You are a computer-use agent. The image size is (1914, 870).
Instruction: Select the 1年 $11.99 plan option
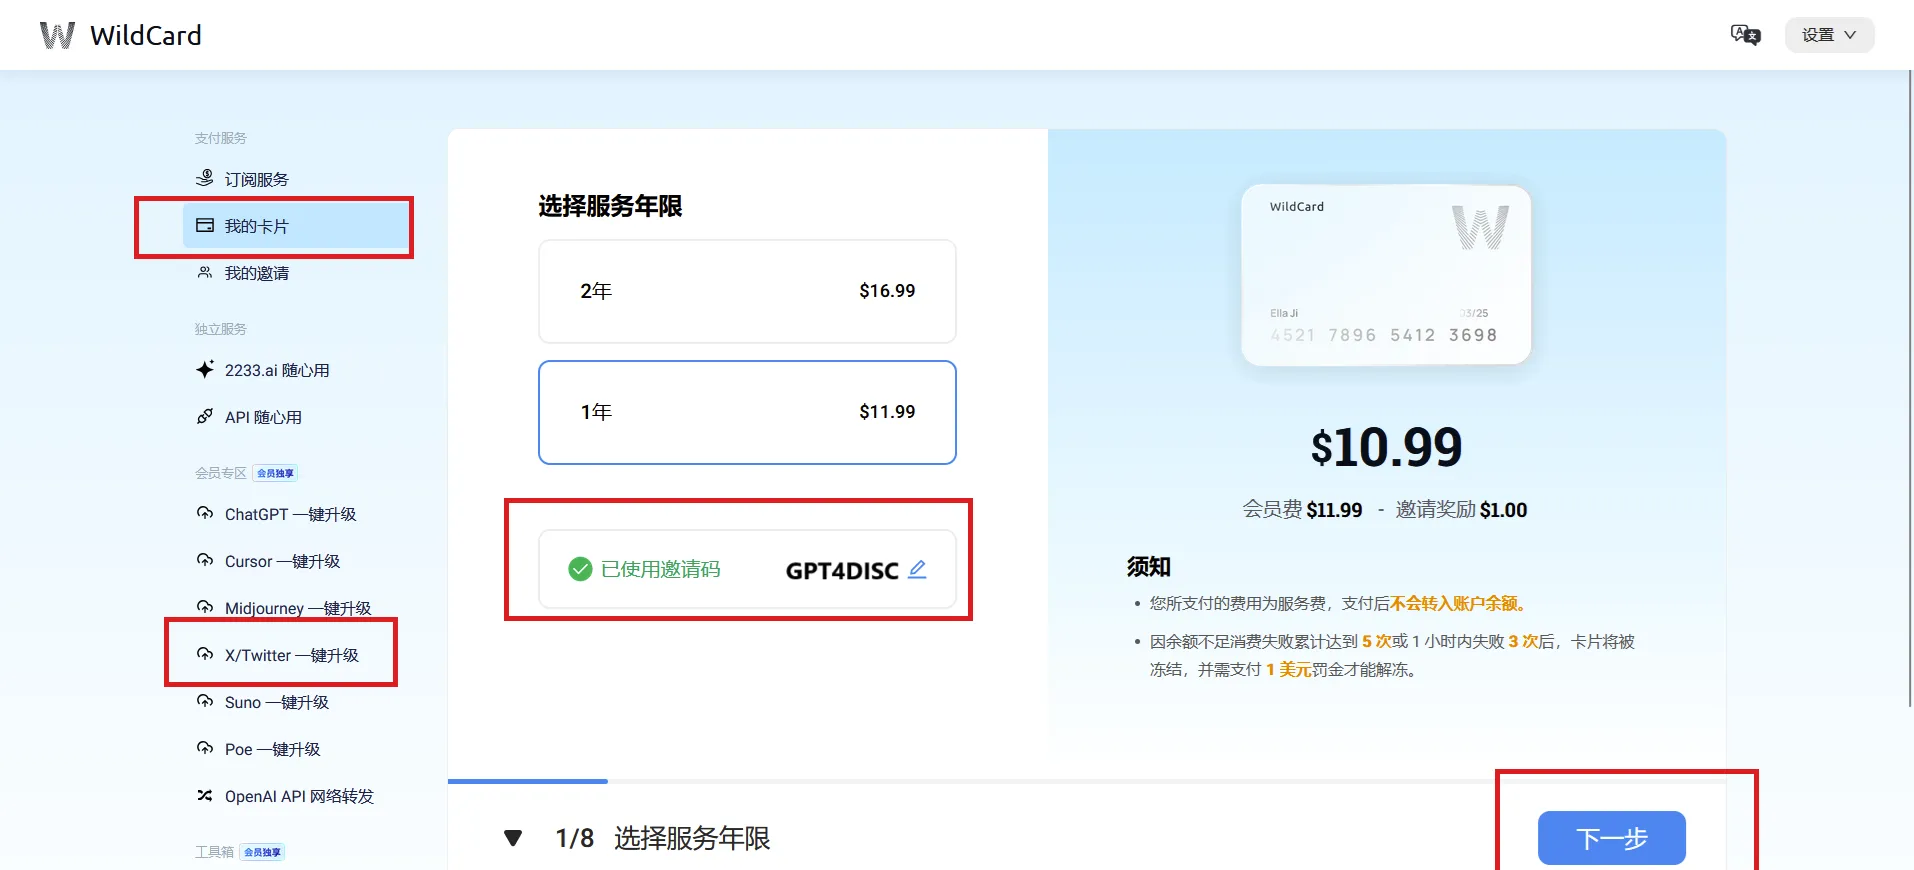pos(747,412)
